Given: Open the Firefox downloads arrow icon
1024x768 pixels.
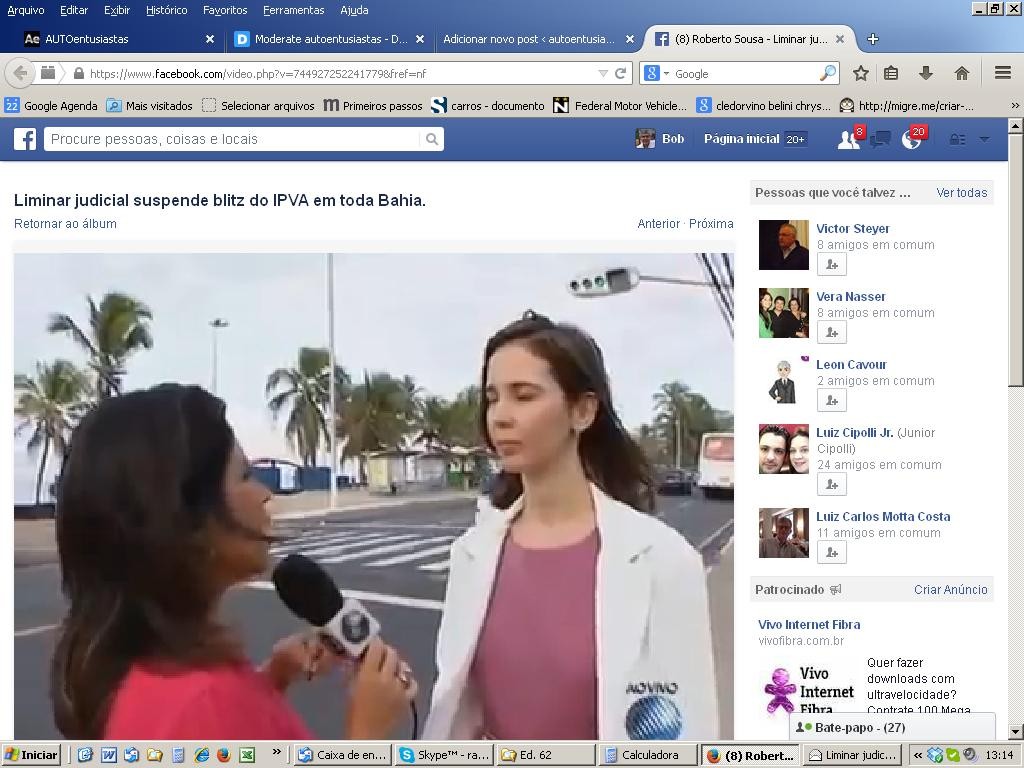Looking at the screenshot, I should pyautogui.click(x=926, y=73).
